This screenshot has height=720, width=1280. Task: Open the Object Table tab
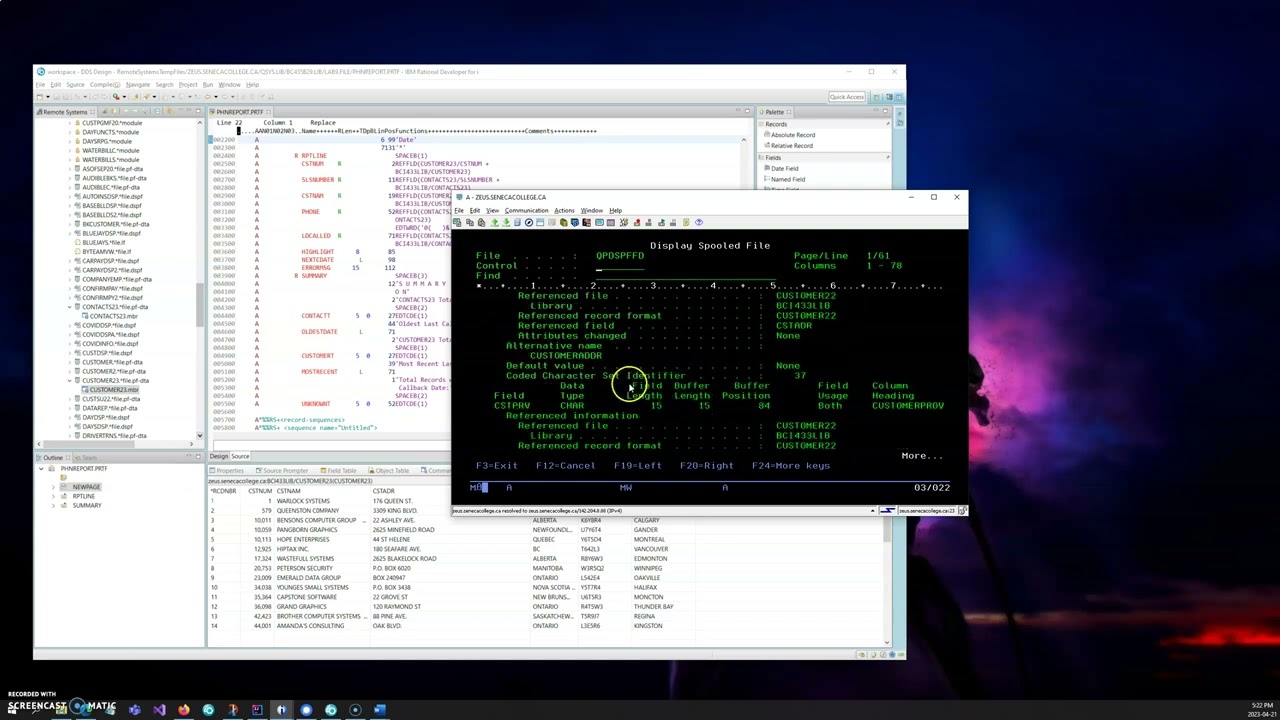(388, 470)
